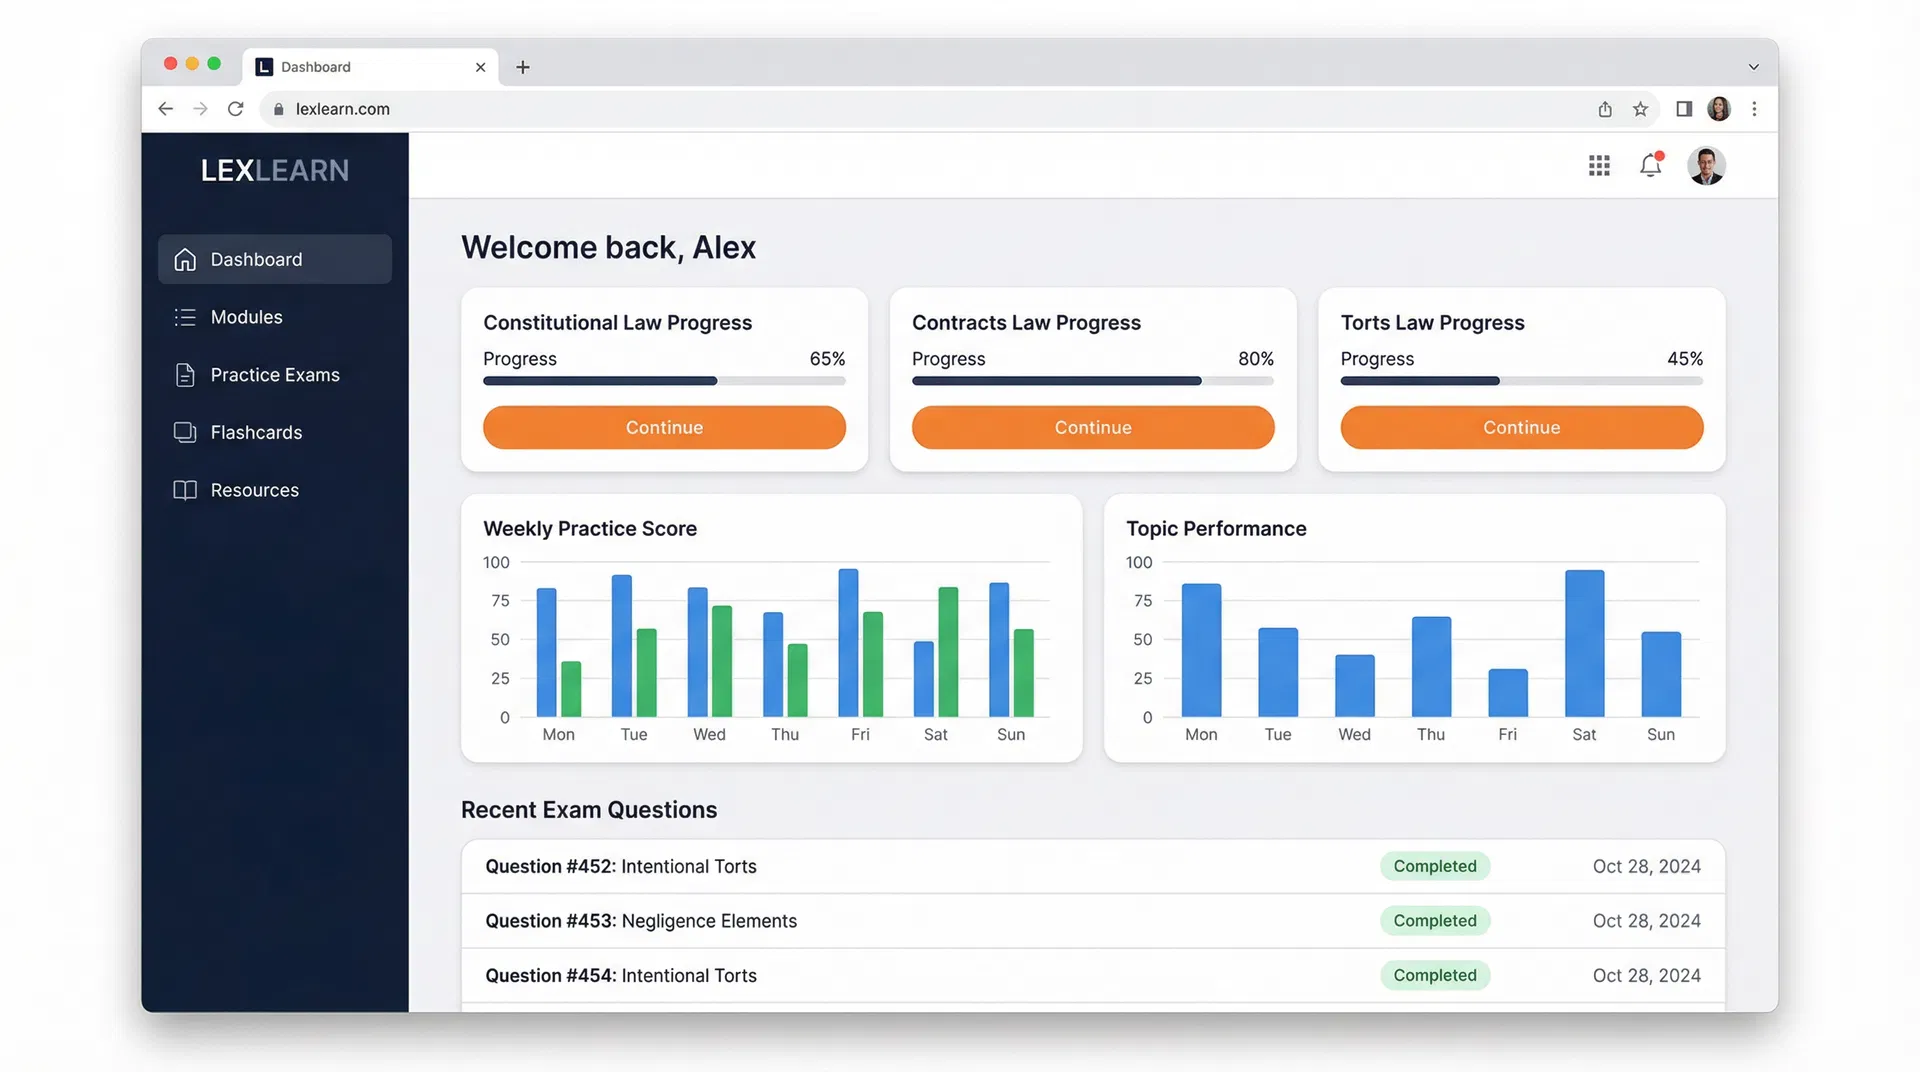Open the Resources book icon

point(185,489)
